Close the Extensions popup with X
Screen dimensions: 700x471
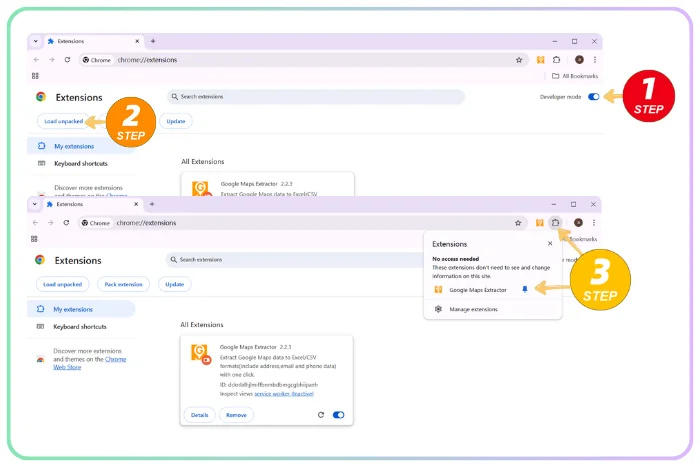pyautogui.click(x=549, y=243)
